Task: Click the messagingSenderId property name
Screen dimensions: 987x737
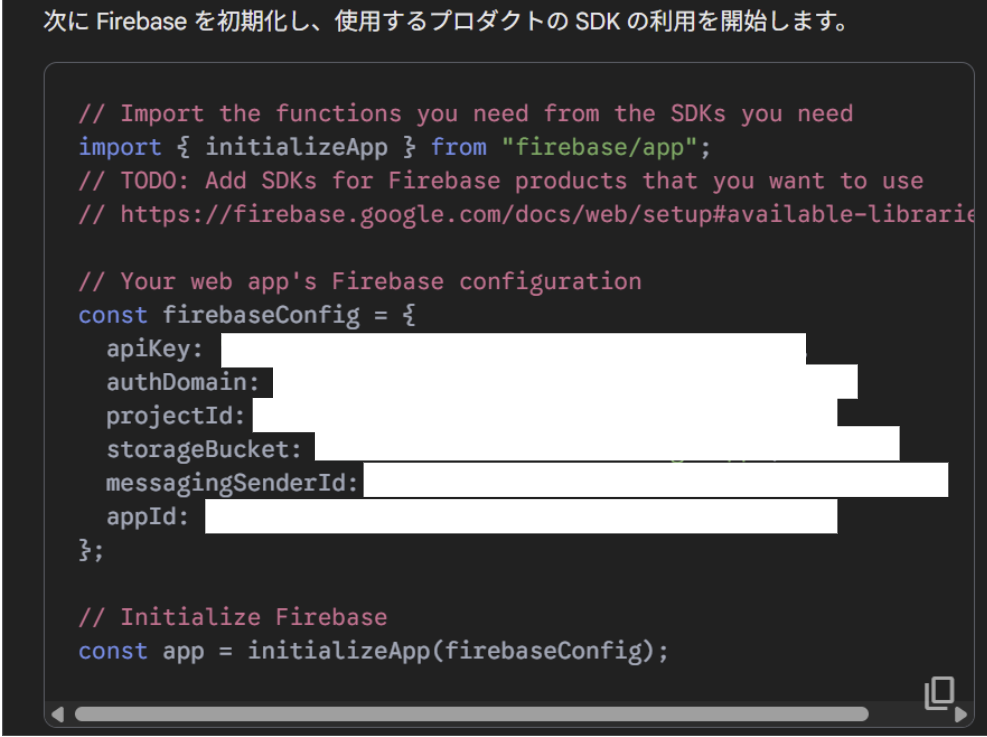Action: (x=231, y=483)
